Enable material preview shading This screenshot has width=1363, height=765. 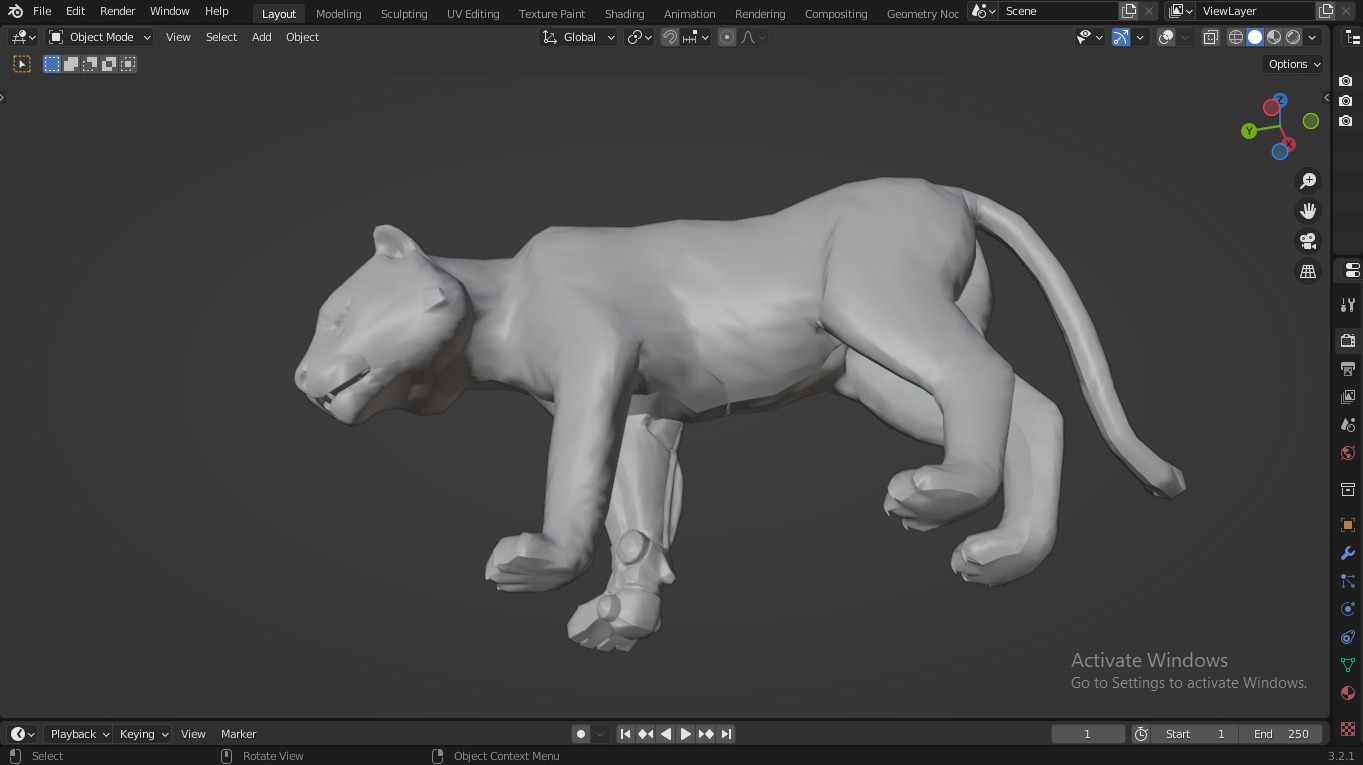[1274, 37]
